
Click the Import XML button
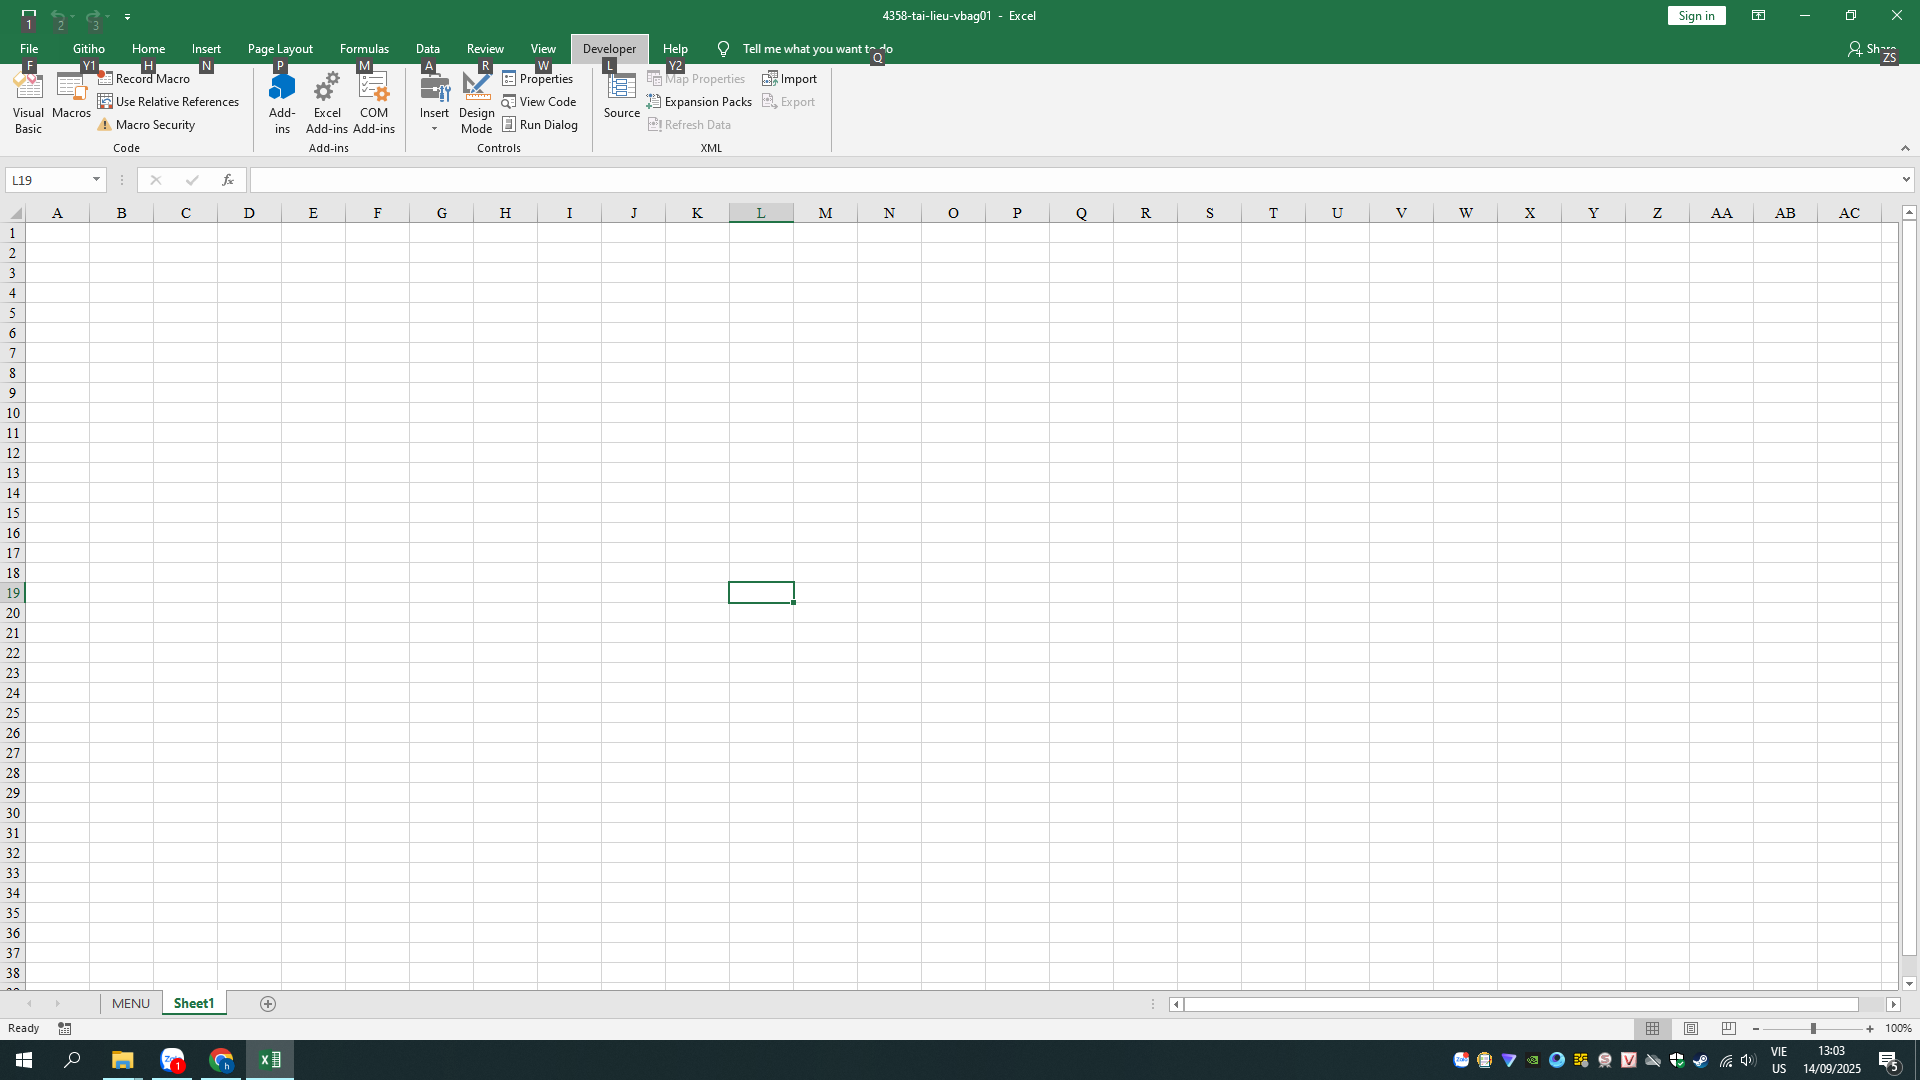(789, 78)
